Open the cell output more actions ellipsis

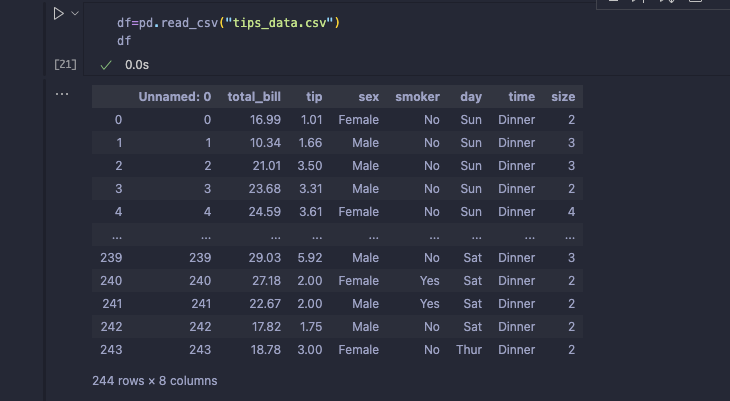tap(62, 93)
